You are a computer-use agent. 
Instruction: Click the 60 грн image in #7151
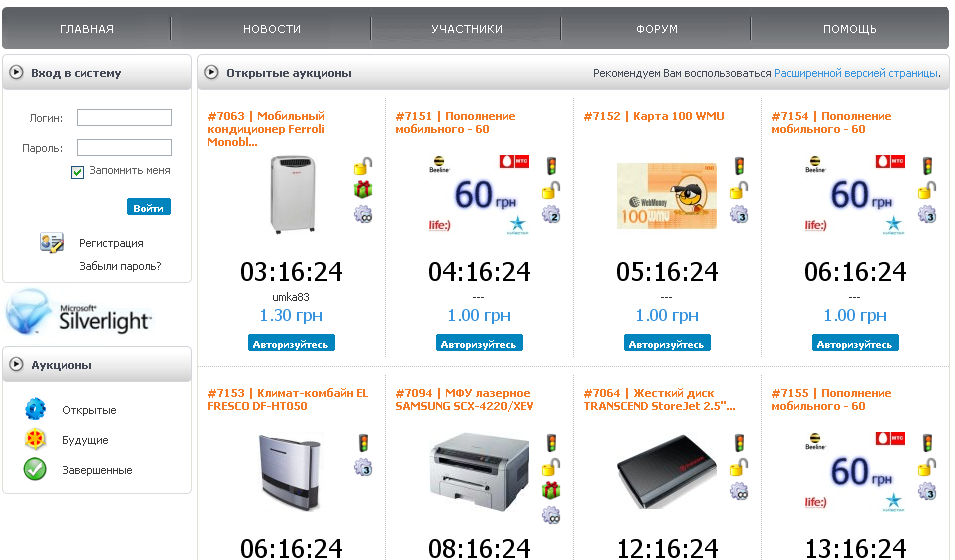pyautogui.click(x=479, y=195)
